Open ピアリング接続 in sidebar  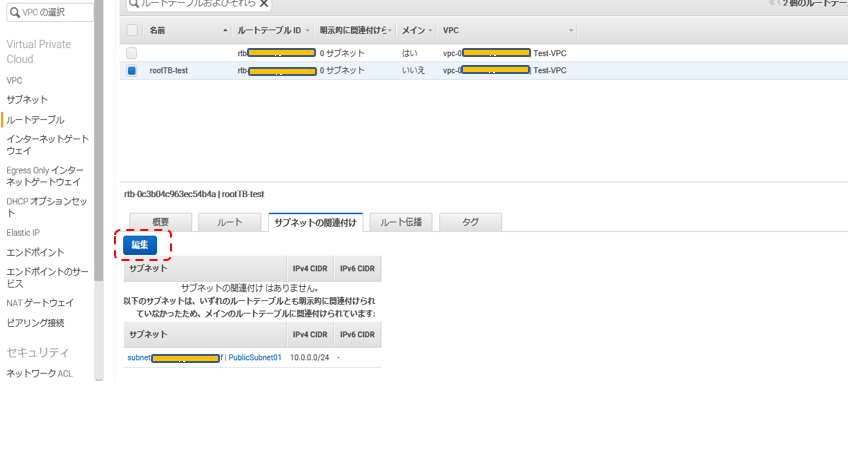click(35, 323)
